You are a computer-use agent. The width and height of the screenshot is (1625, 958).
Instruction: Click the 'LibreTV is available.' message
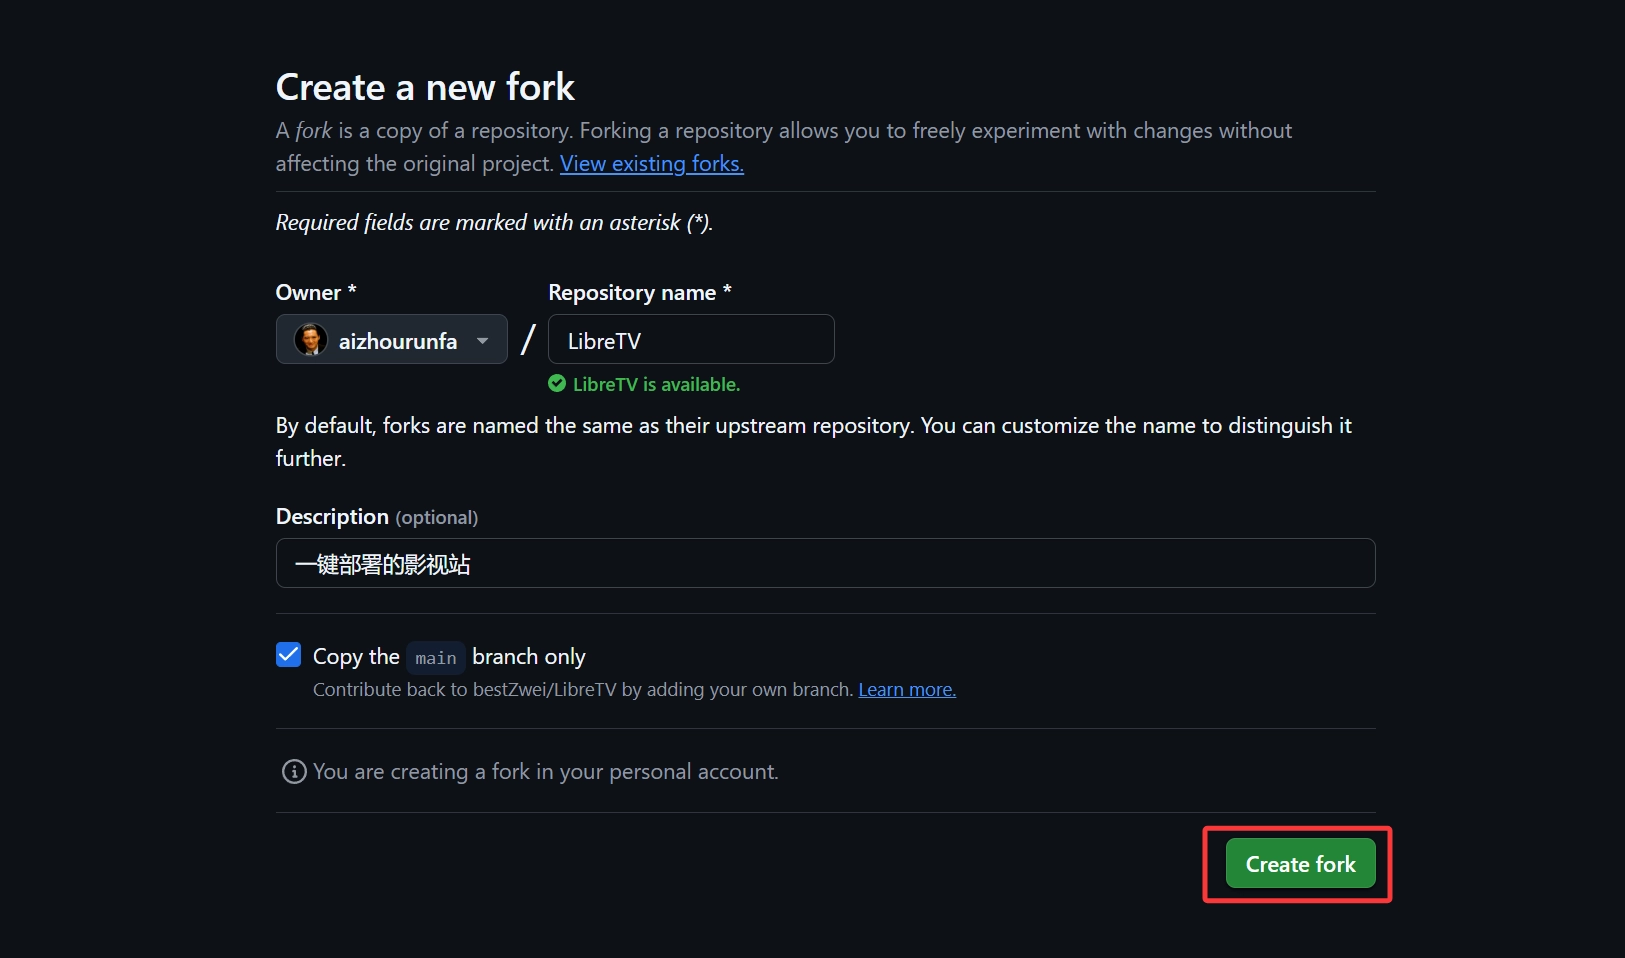656,384
